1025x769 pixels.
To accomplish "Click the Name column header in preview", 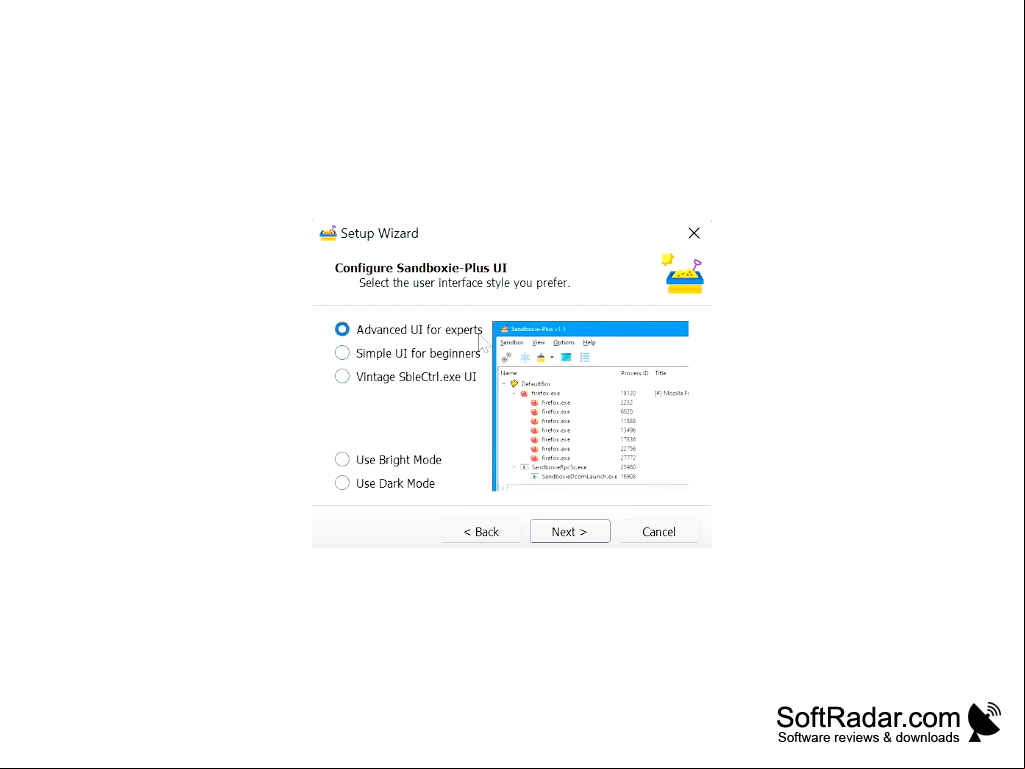I will pos(509,373).
